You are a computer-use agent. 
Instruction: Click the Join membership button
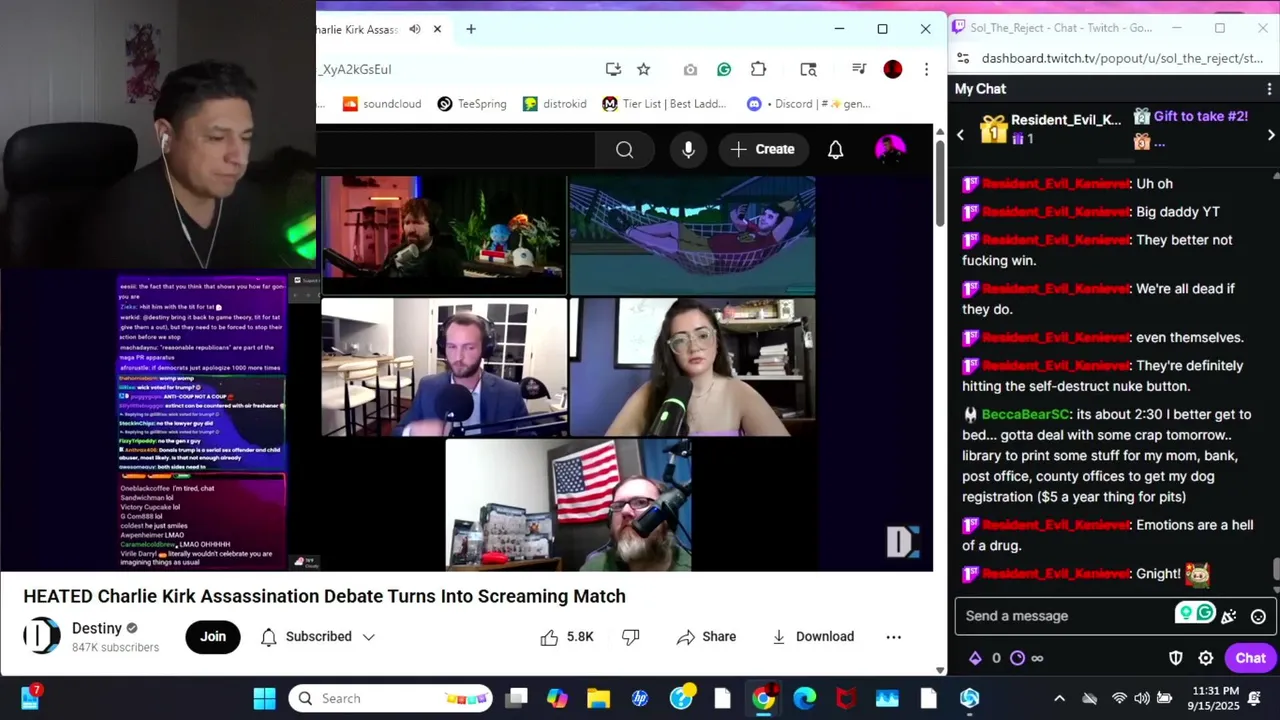[213, 636]
